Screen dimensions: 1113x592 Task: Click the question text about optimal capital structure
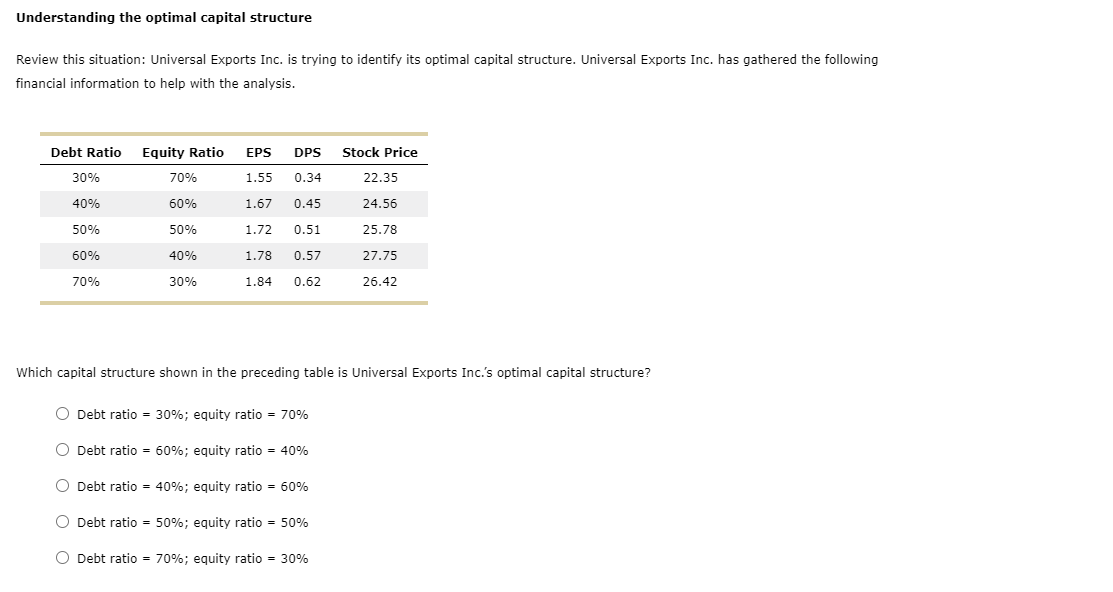point(333,372)
